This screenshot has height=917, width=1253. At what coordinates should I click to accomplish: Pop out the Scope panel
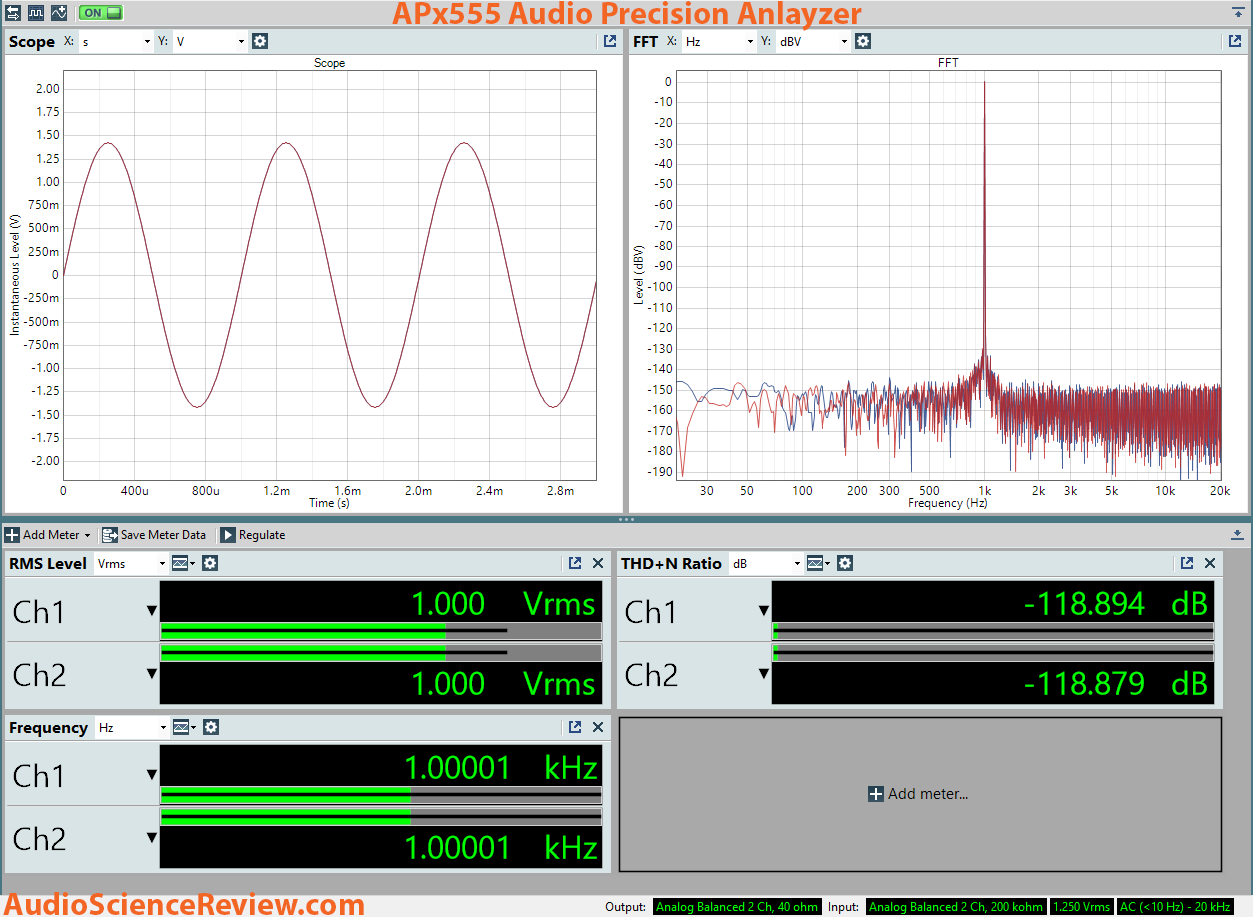[609, 42]
